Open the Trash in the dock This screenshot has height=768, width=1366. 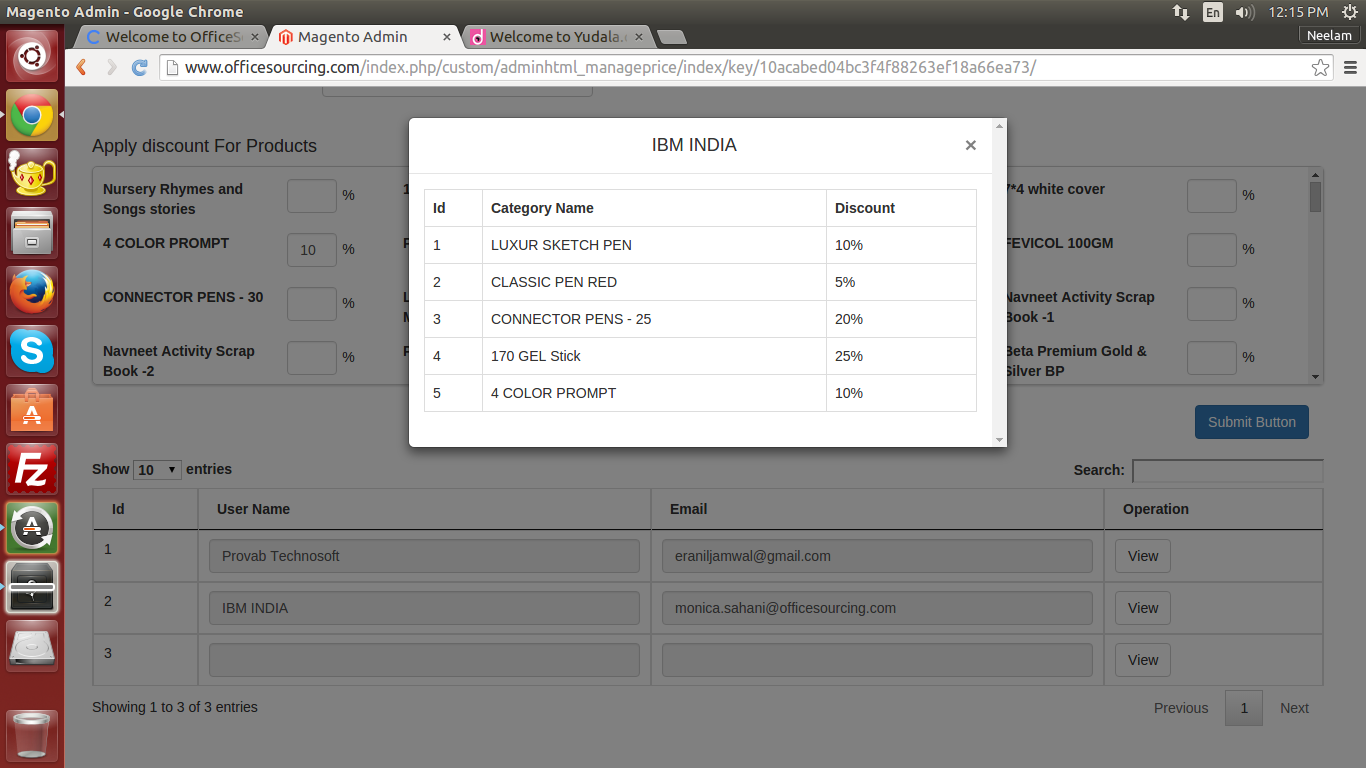pos(32,736)
